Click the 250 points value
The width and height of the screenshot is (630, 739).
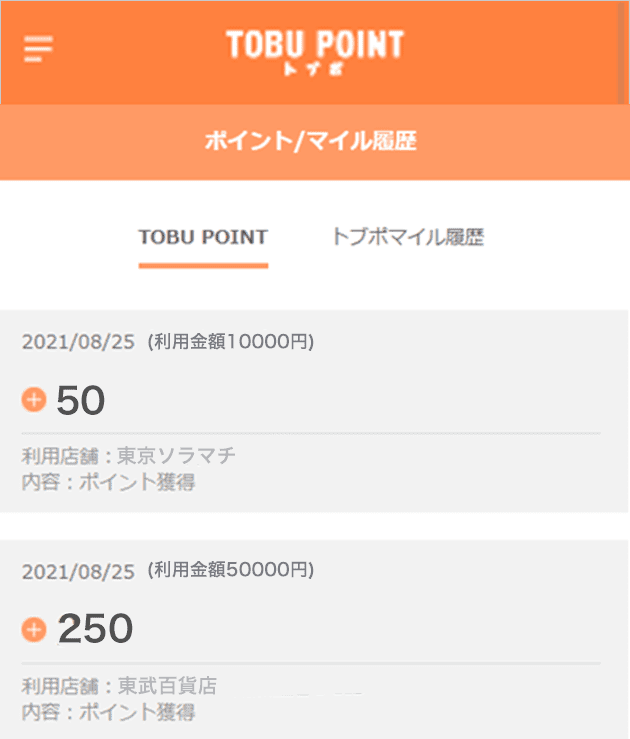point(96,629)
